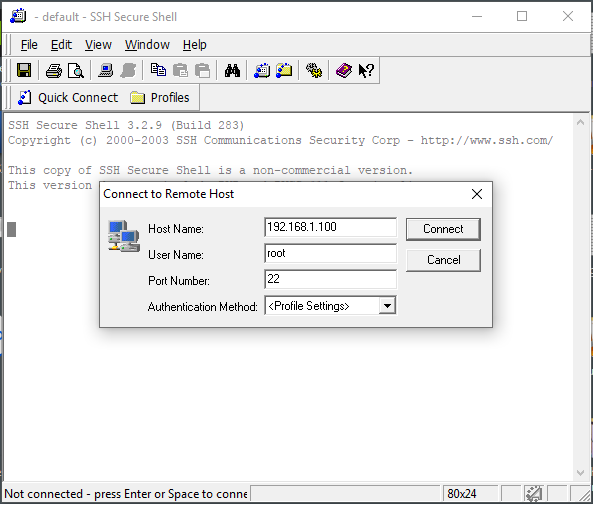Expand the Authentication Method dropdown arrow

click(x=387, y=306)
